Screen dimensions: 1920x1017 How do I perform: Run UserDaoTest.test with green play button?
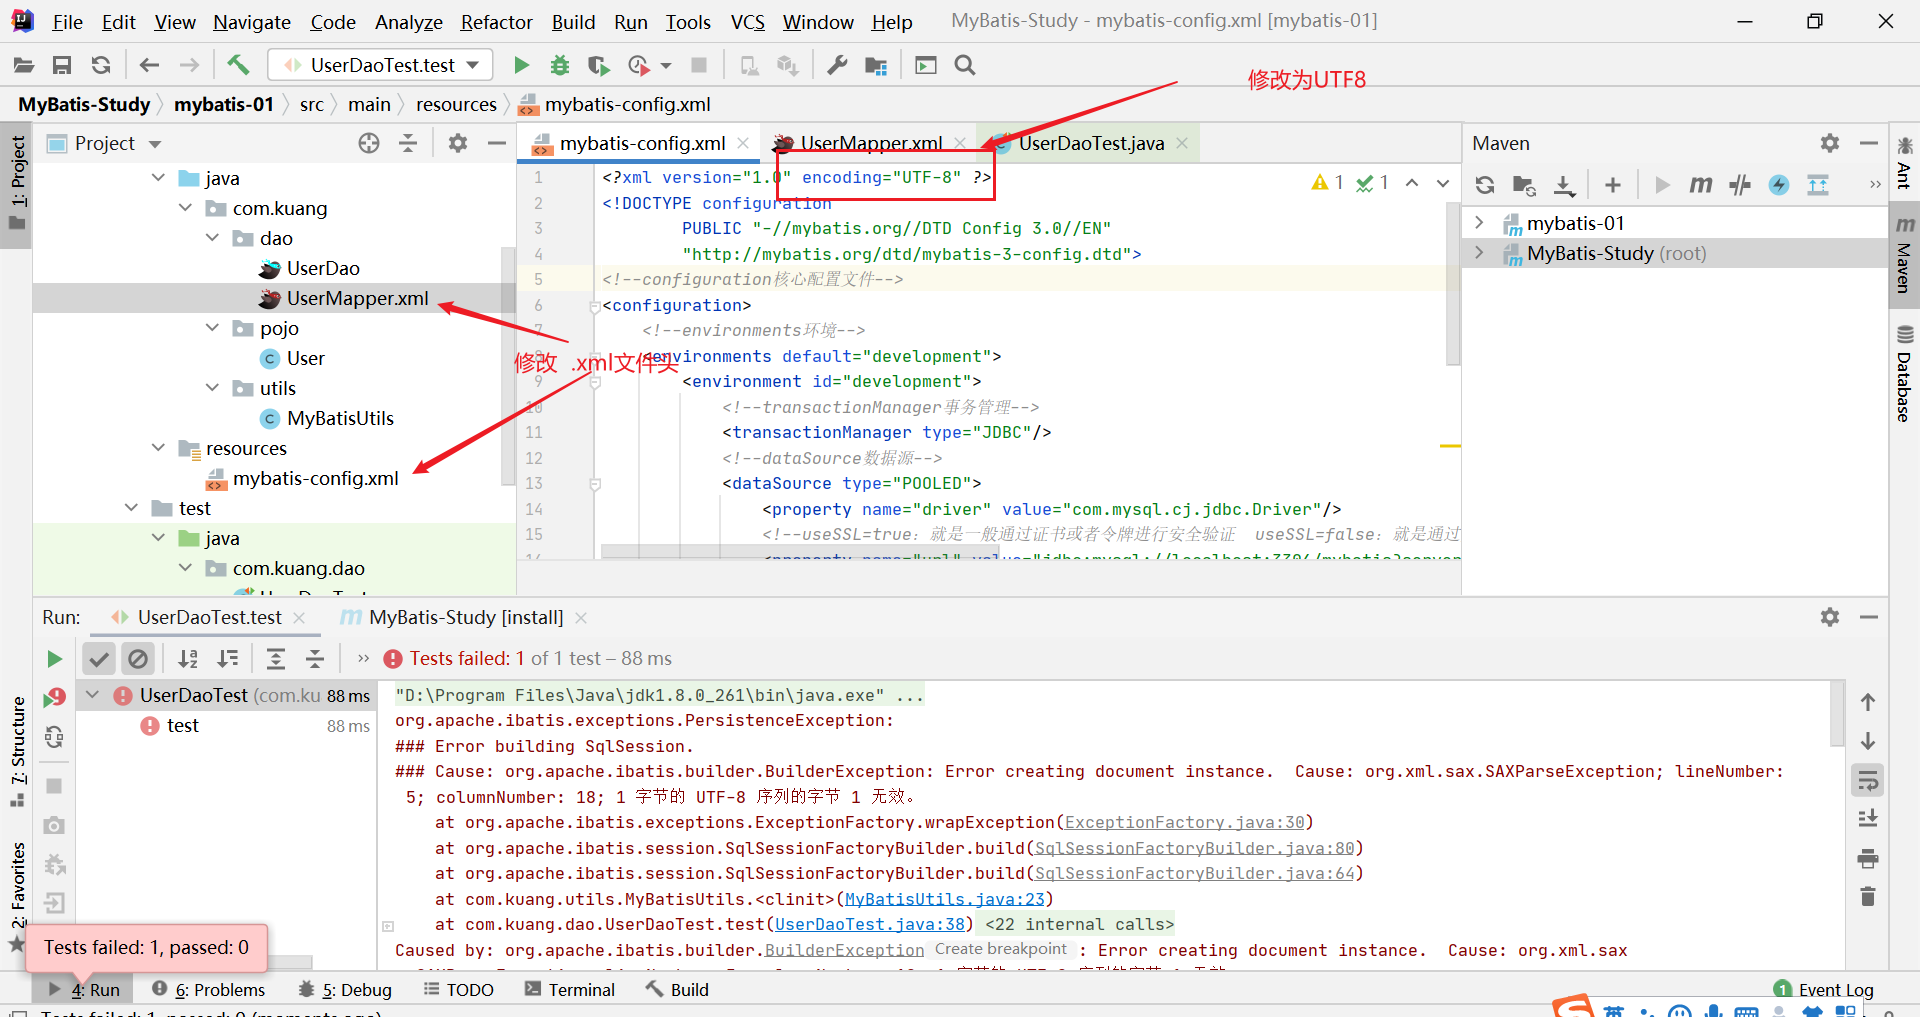tap(521, 65)
